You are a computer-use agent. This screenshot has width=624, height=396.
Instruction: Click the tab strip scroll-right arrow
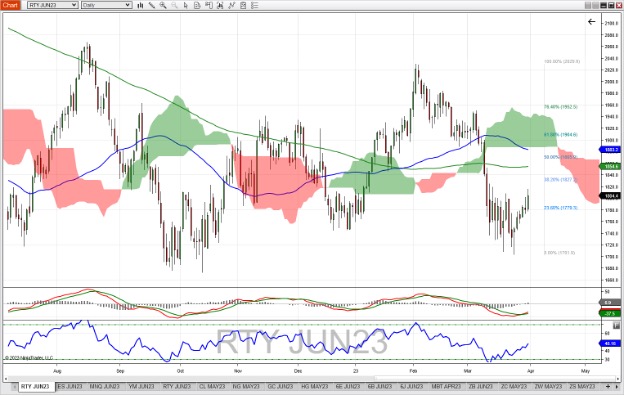coord(618,386)
